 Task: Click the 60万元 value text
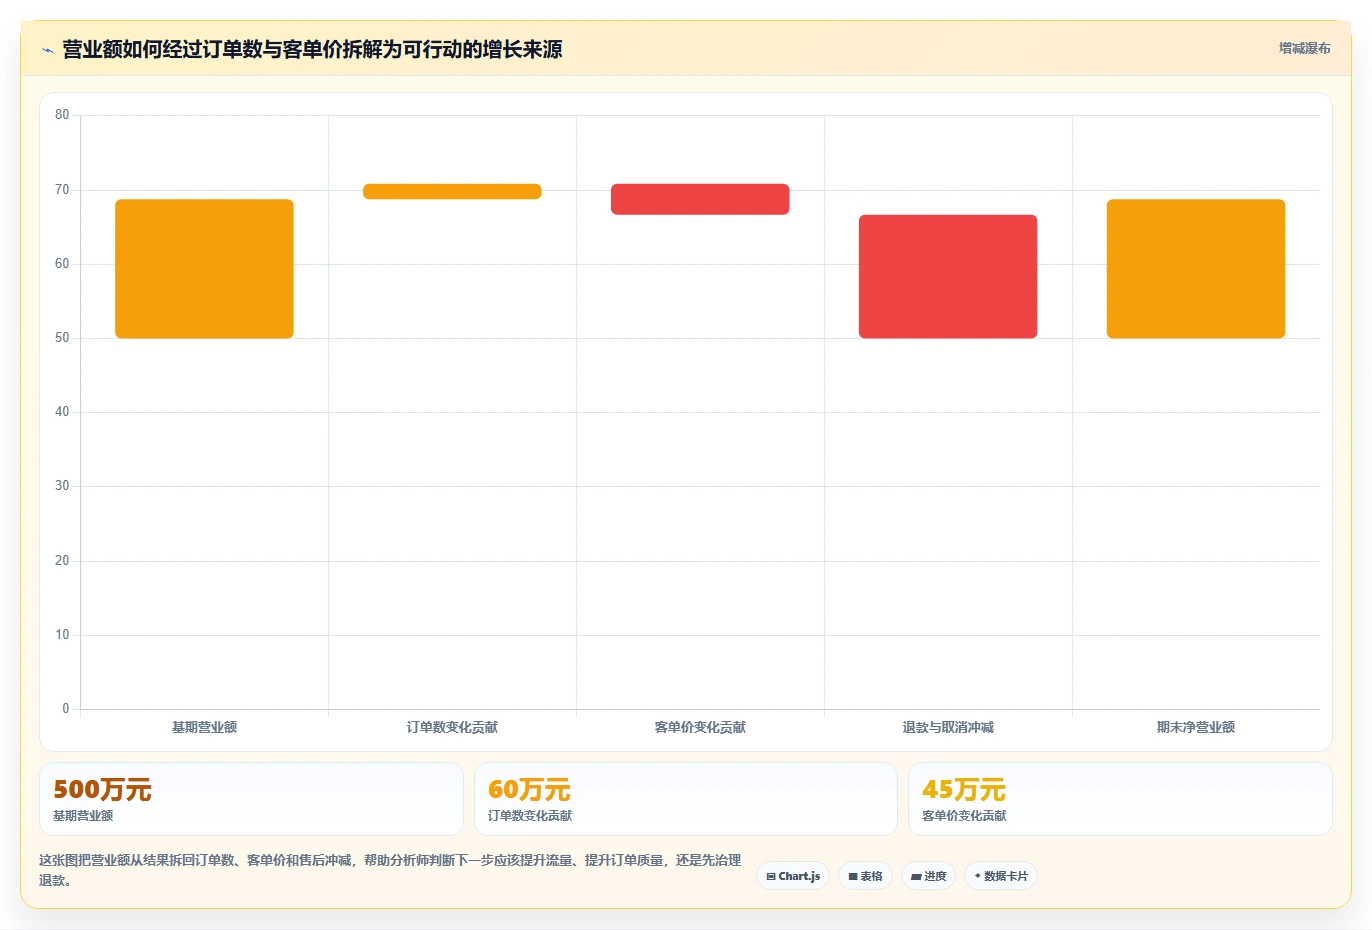tap(529, 789)
